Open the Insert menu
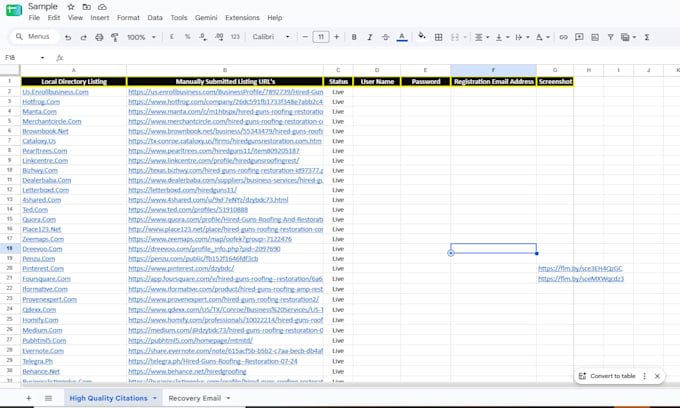 [x=100, y=18]
